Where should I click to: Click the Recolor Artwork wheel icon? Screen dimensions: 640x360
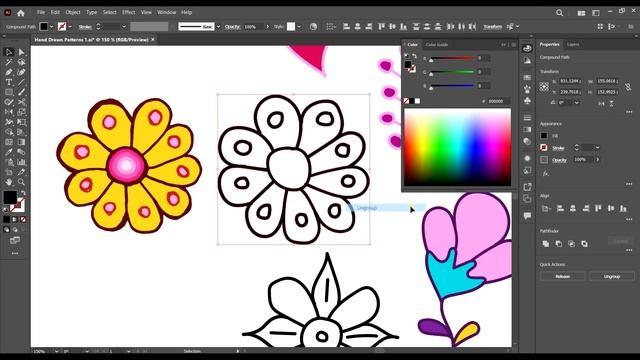point(313,27)
